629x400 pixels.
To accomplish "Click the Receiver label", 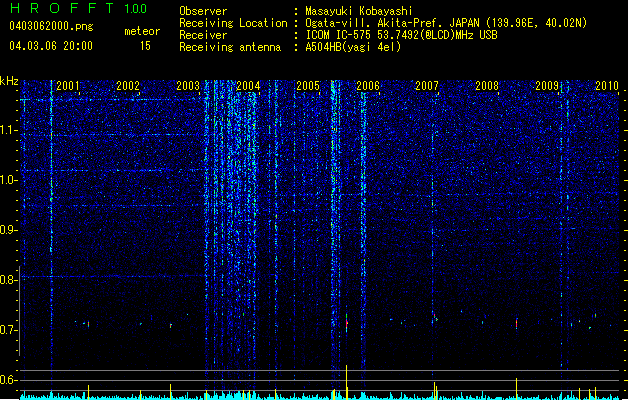I will click(x=203, y=35).
